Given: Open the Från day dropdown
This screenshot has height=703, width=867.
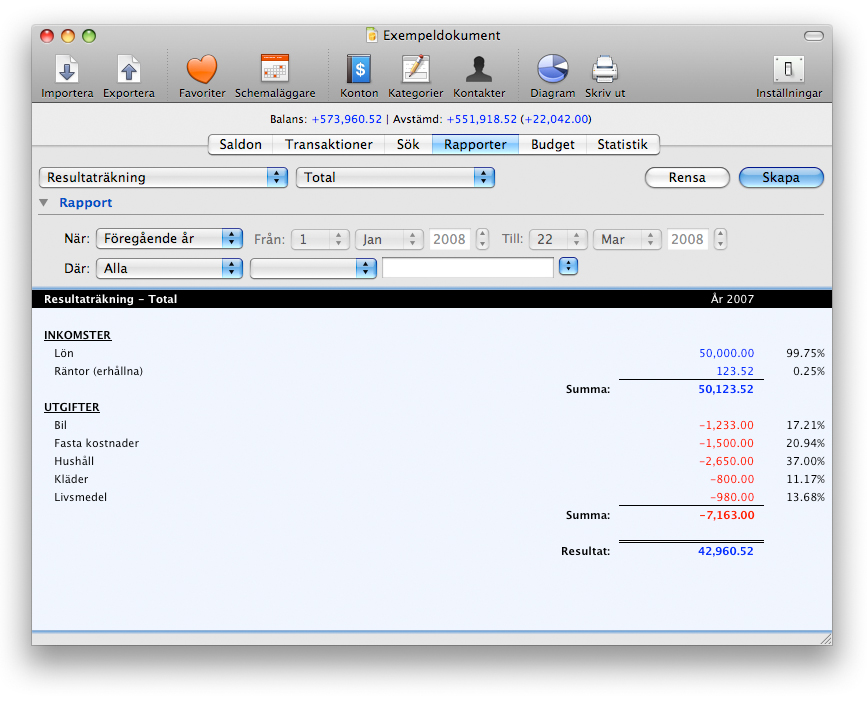Looking at the screenshot, I should tap(320, 239).
